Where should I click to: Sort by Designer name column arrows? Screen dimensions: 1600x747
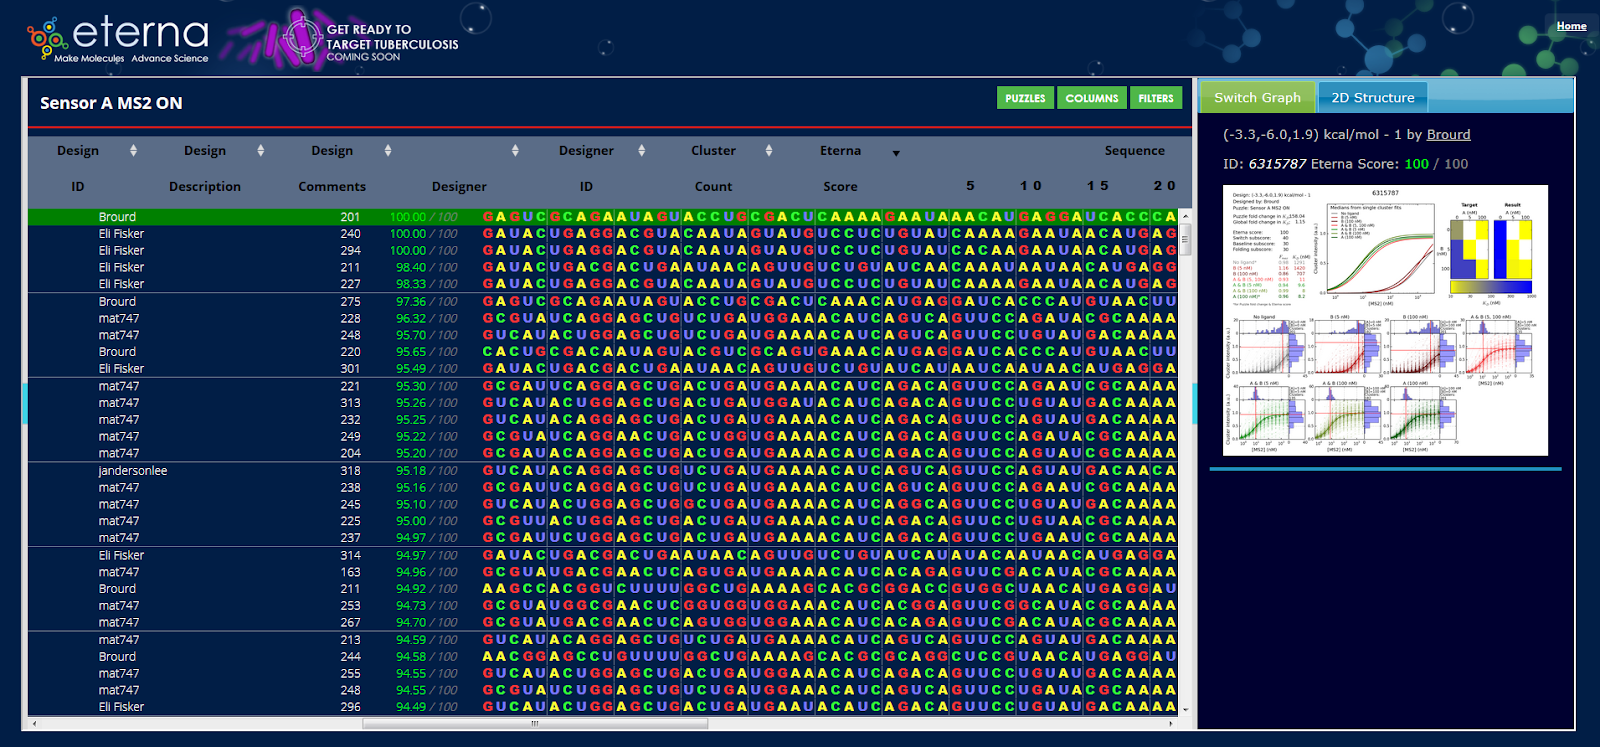point(515,151)
